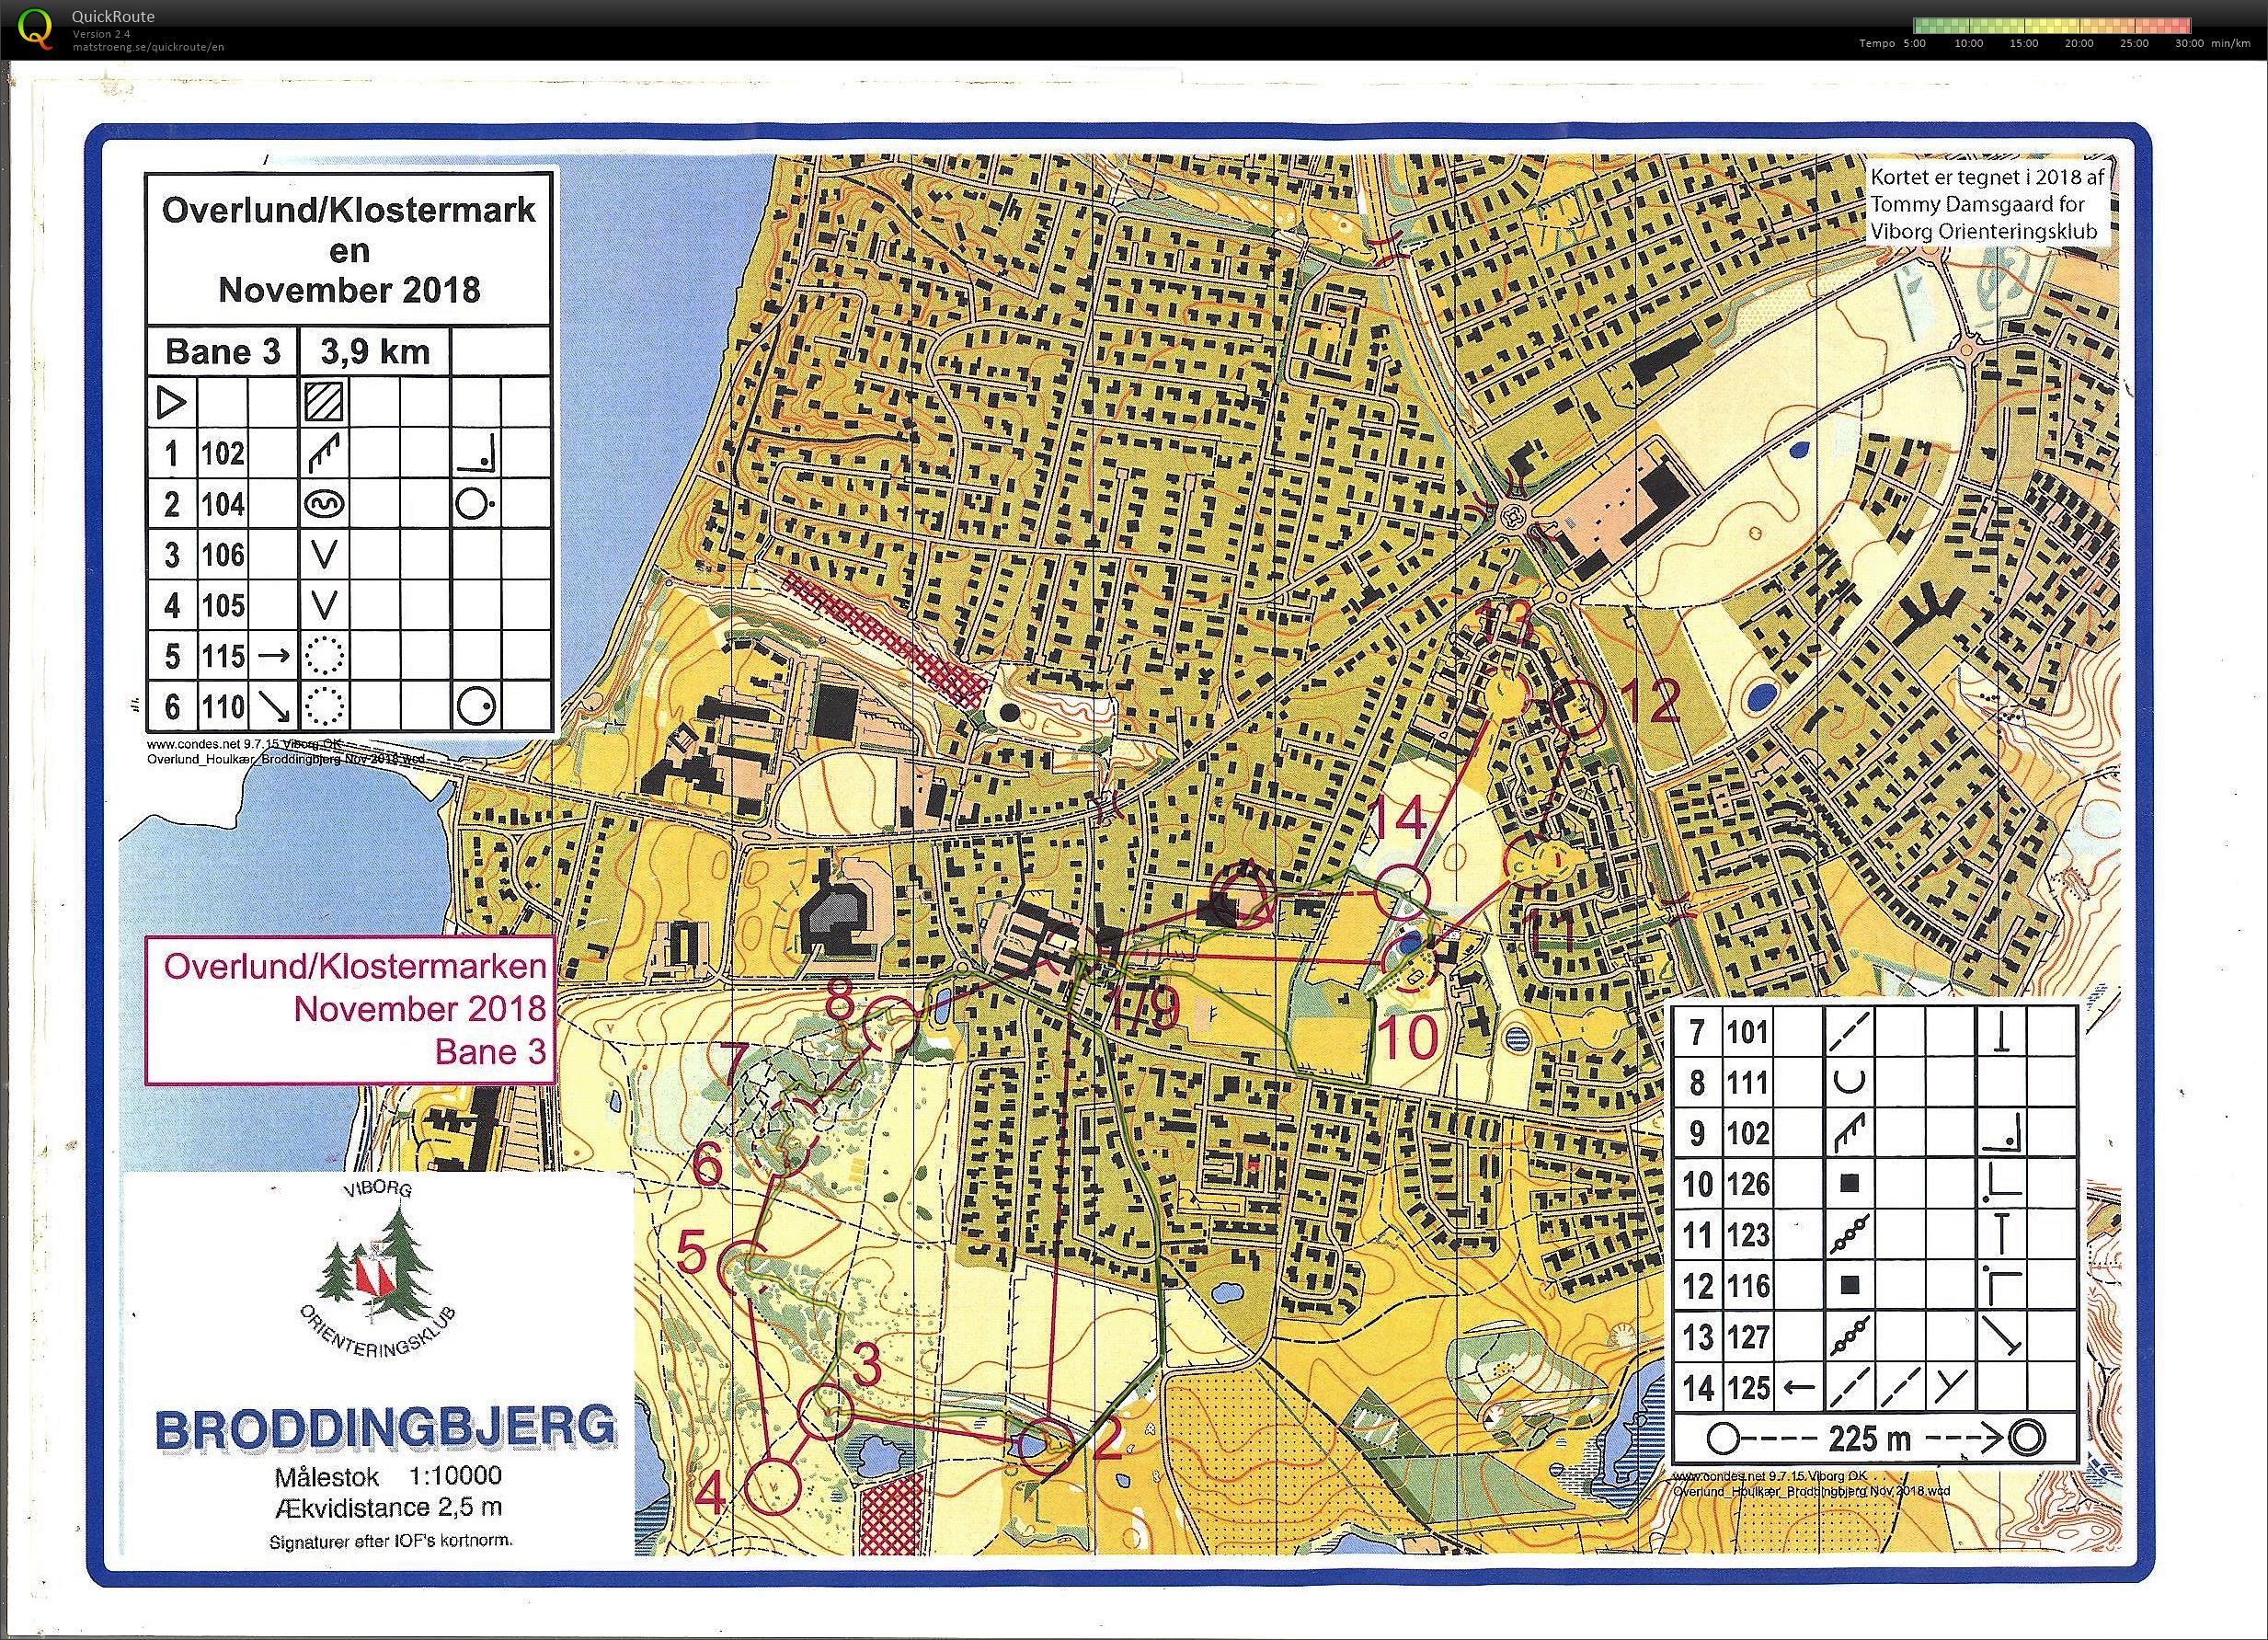The image size is (2268, 1640).
Task: Click the fence symbol in row 127
Action: [1848, 1337]
